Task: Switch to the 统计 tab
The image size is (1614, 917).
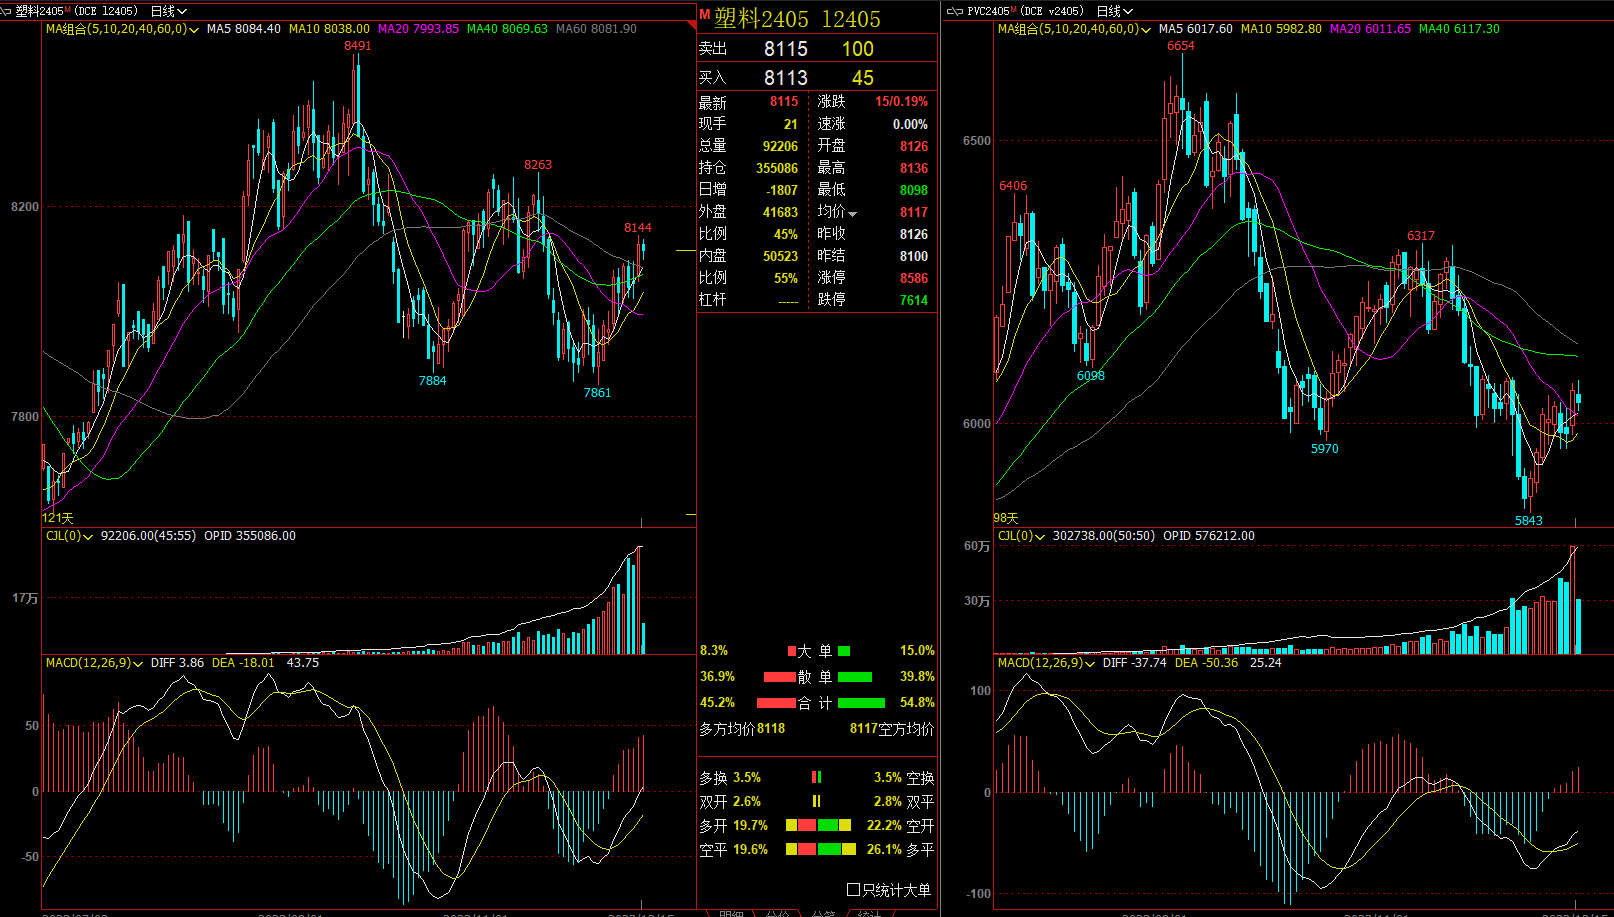Action: click(869, 912)
